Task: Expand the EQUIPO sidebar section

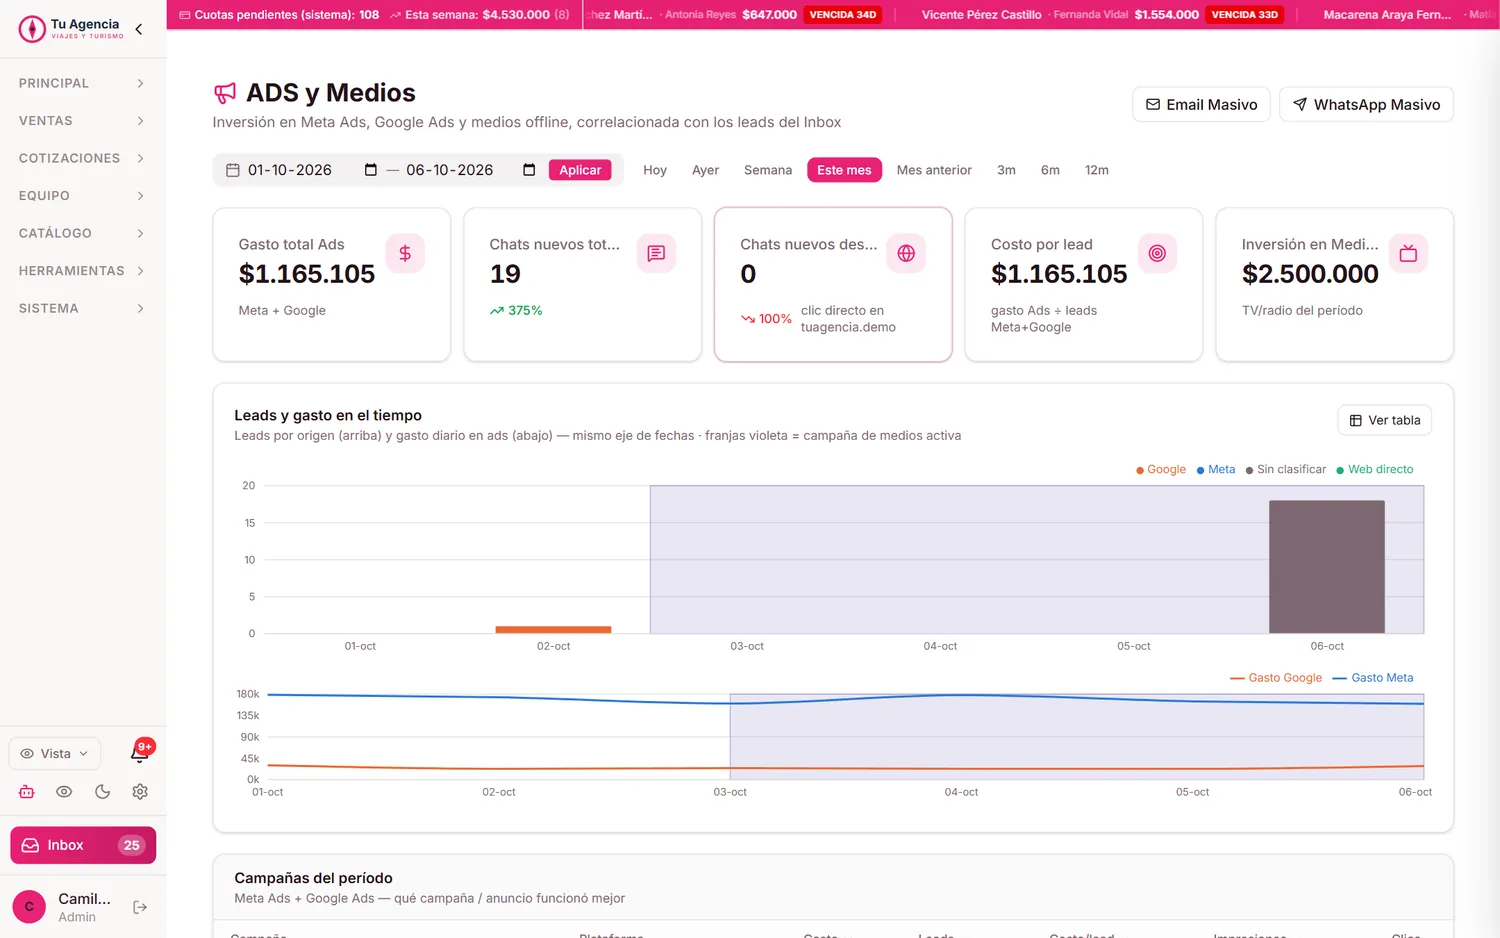Action: tap(82, 196)
